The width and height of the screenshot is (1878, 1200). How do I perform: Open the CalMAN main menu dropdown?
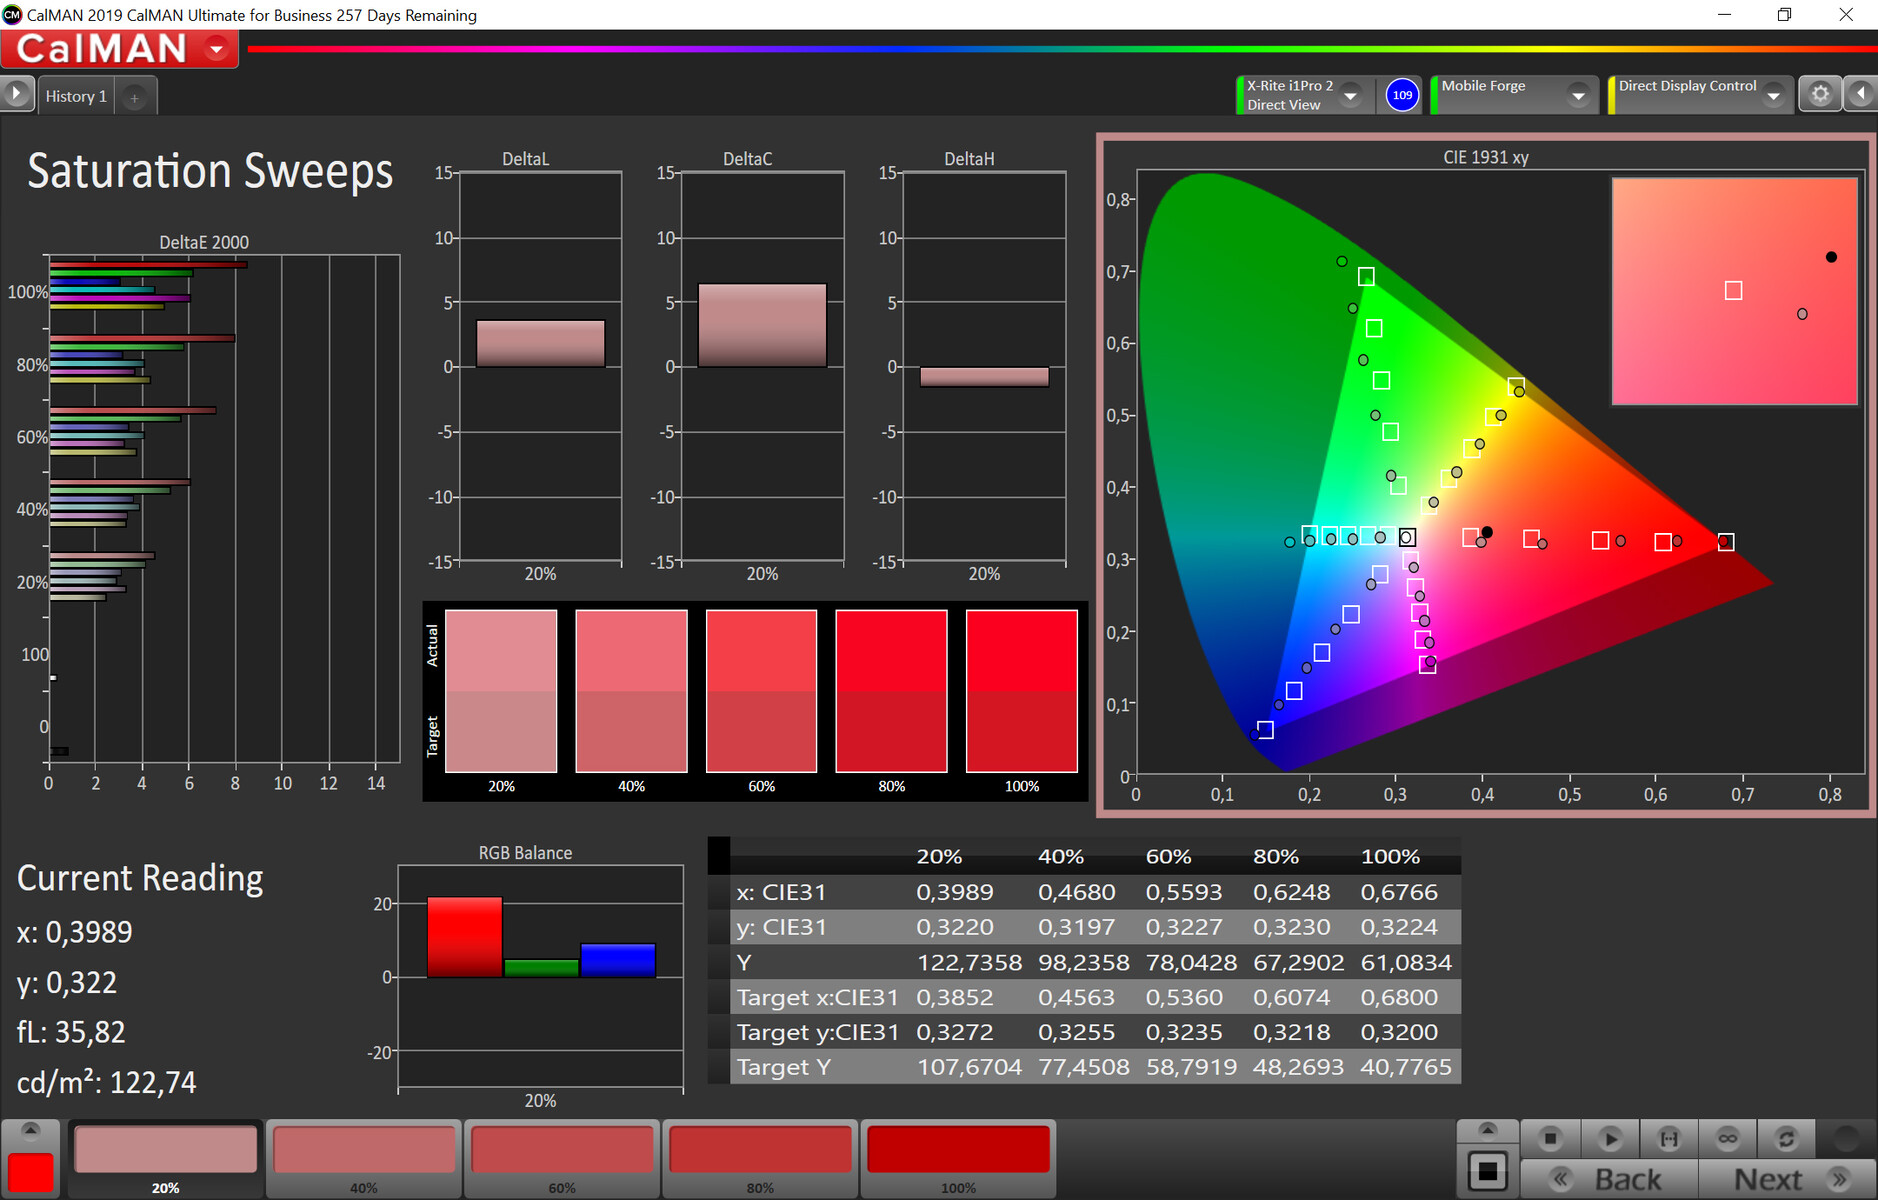pos(216,49)
